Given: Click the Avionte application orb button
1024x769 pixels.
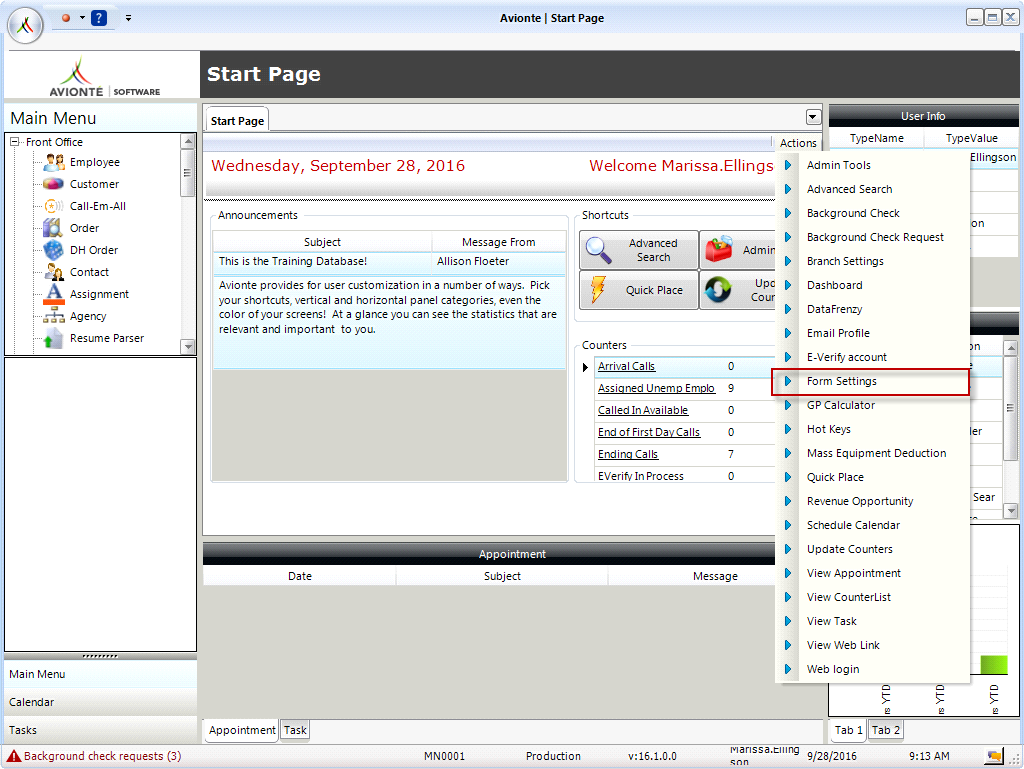Looking at the screenshot, I should [25, 25].
